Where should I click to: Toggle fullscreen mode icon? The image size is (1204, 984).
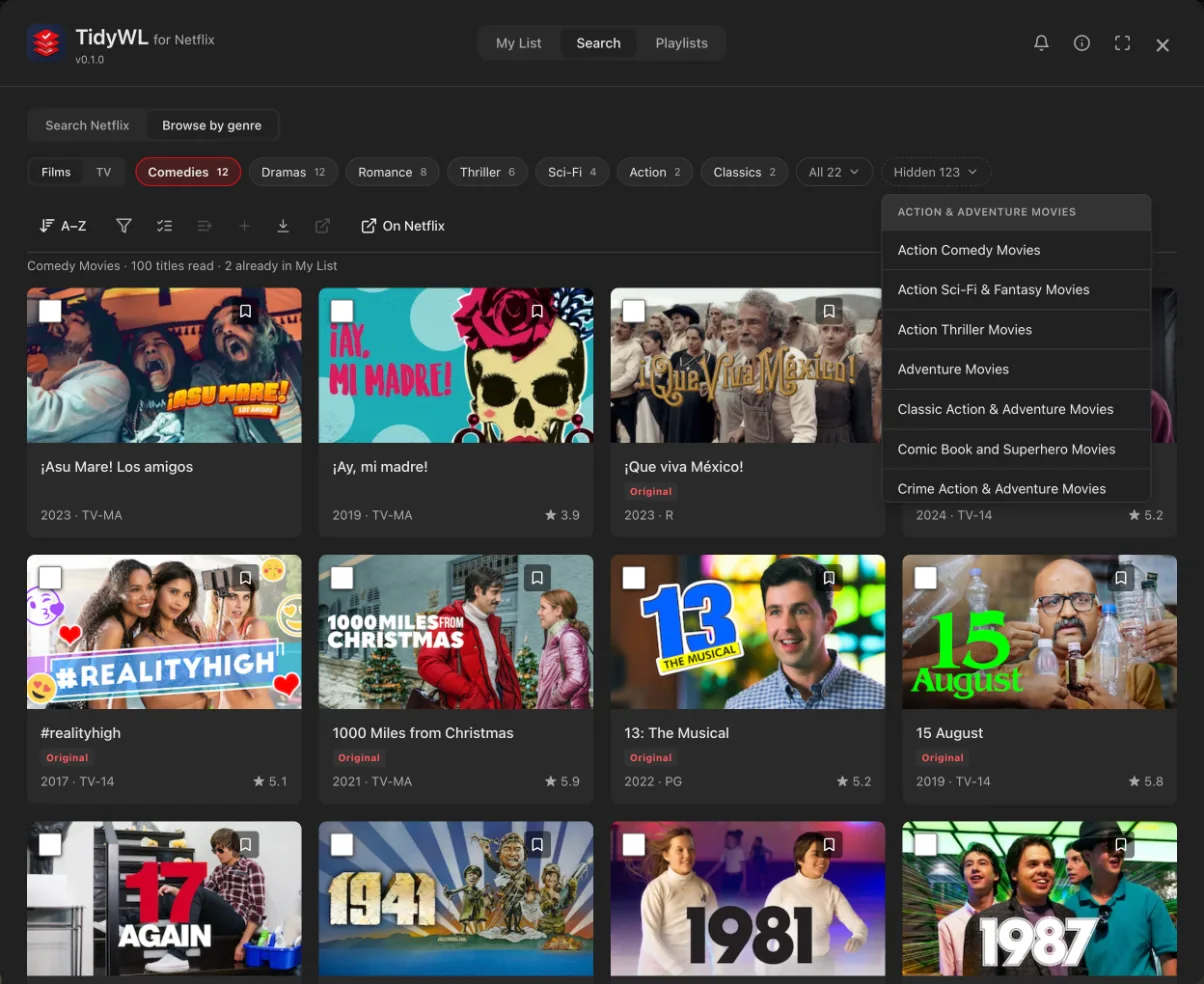(x=1122, y=43)
